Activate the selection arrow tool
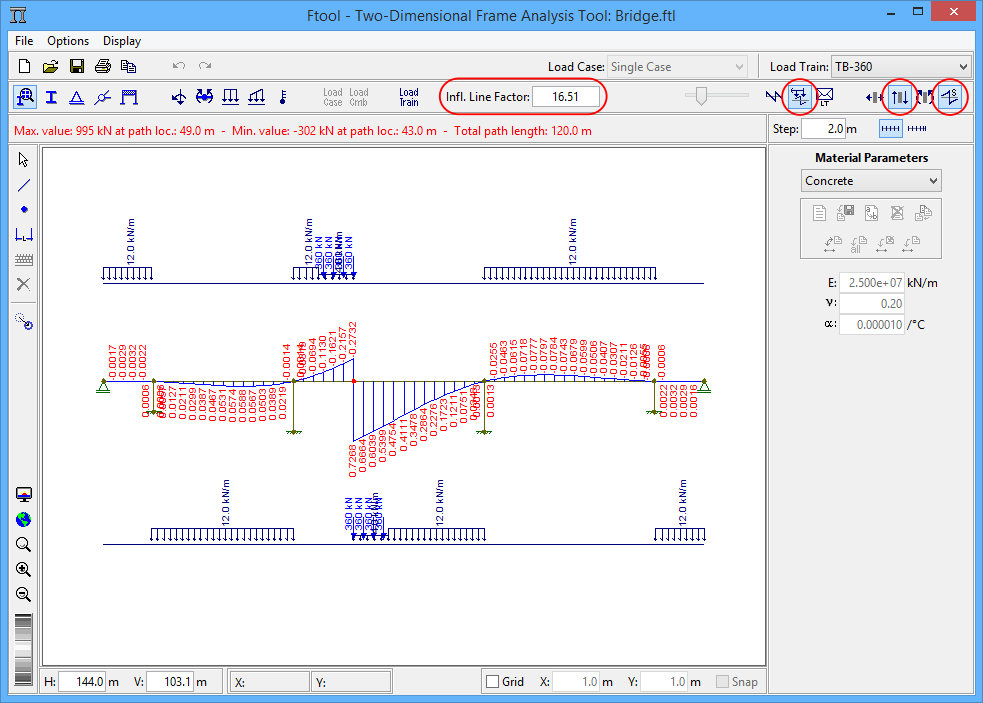Screen dimensions: 983x703 tap(24, 160)
